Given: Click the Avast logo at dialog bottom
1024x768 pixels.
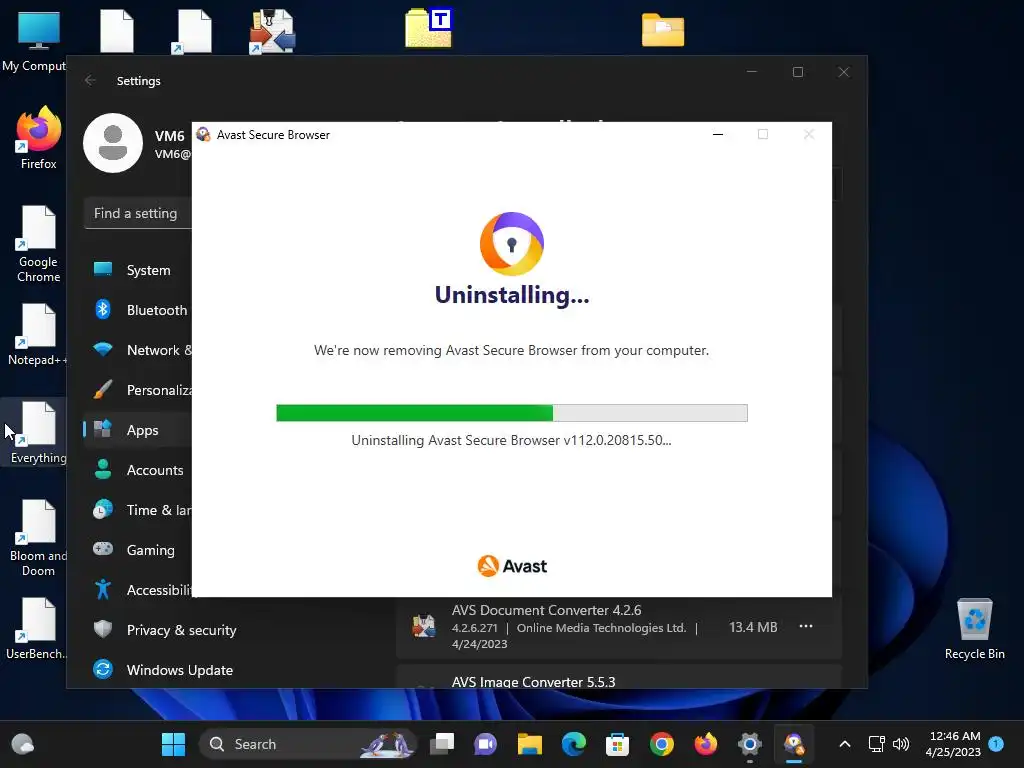Looking at the screenshot, I should (x=512, y=566).
